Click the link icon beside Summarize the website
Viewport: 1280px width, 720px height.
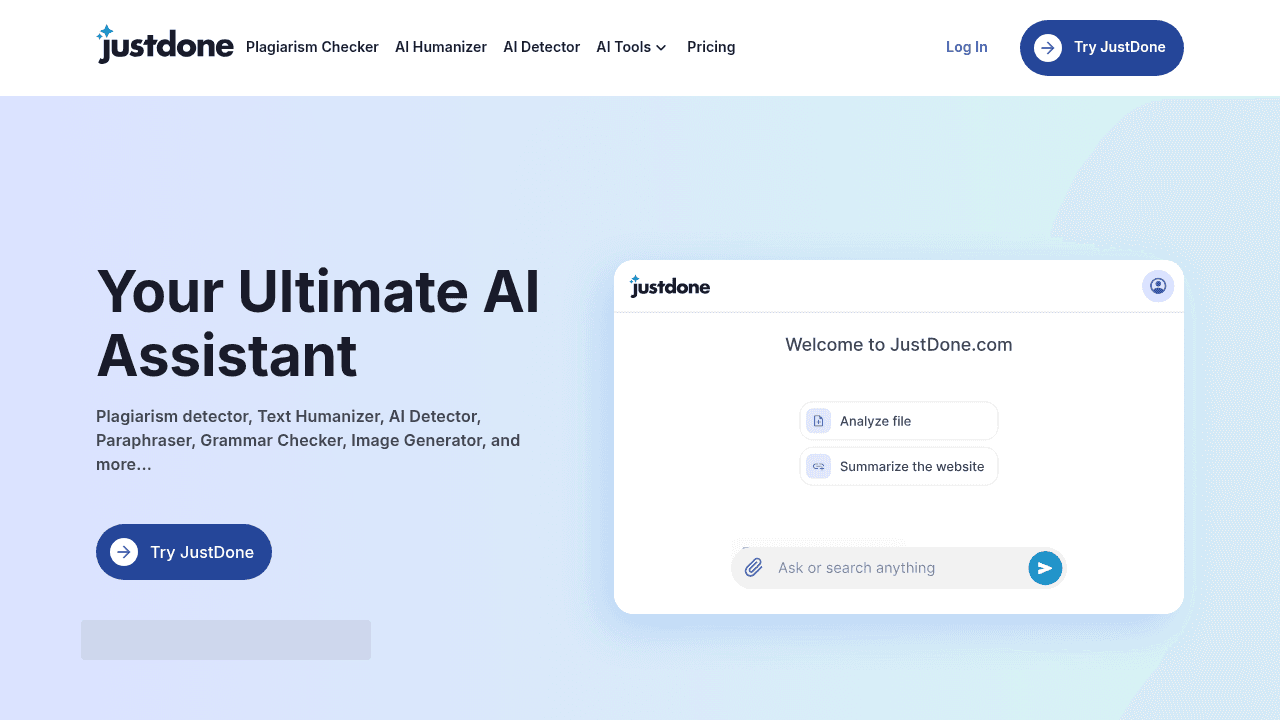click(x=818, y=466)
